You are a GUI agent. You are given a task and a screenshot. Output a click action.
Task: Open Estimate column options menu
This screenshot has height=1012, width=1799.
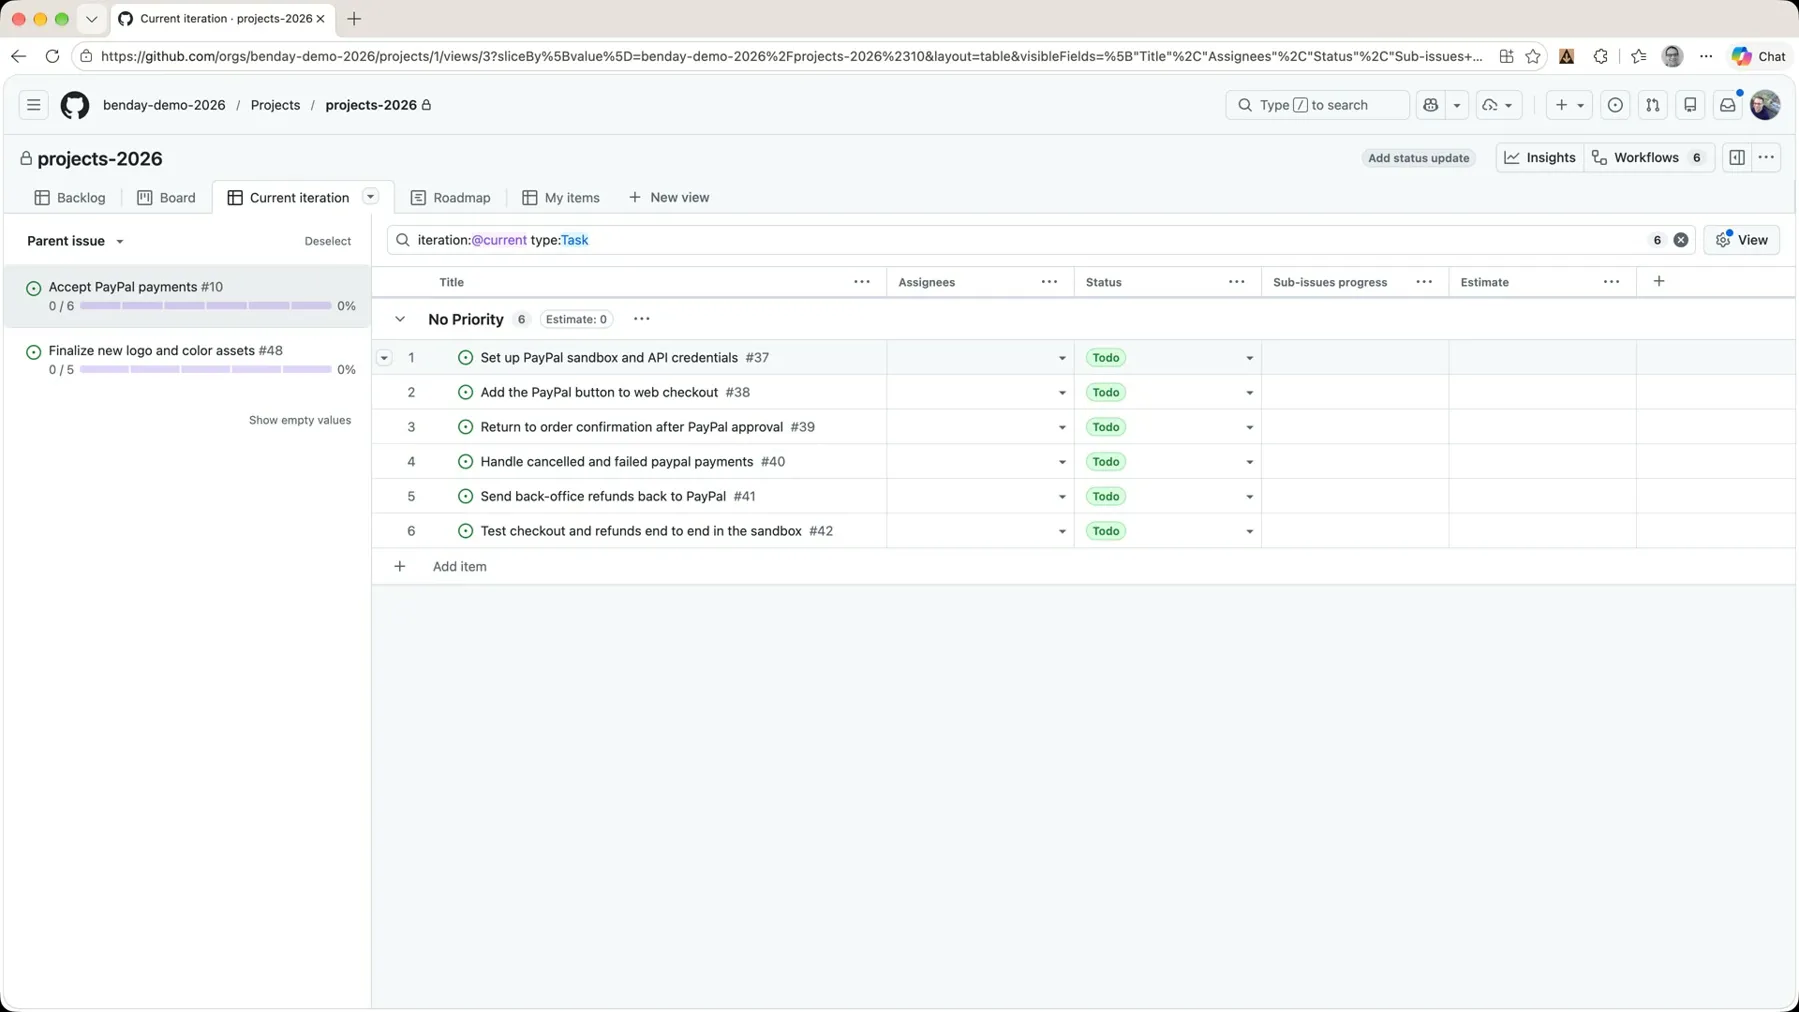click(x=1612, y=282)
